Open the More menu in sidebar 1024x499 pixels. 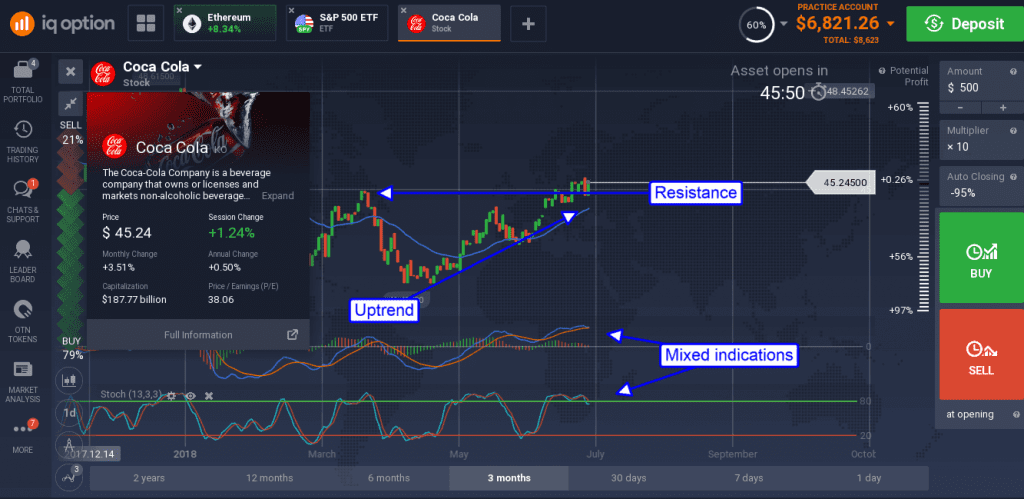pos(23,436)
